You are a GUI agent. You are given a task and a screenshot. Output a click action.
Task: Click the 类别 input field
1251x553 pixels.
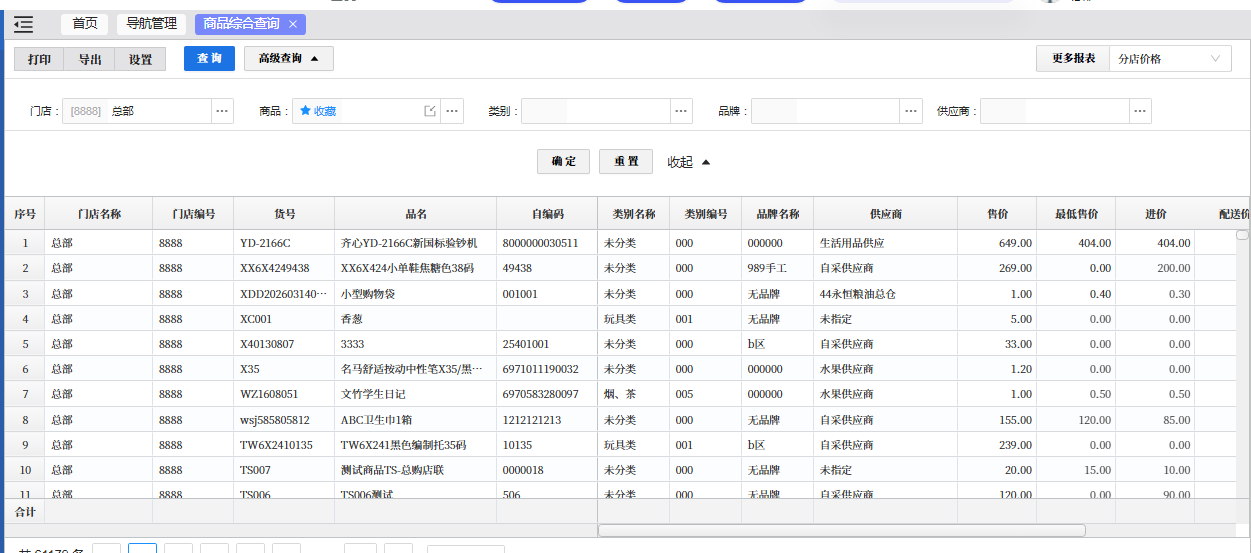click(595, 111)
